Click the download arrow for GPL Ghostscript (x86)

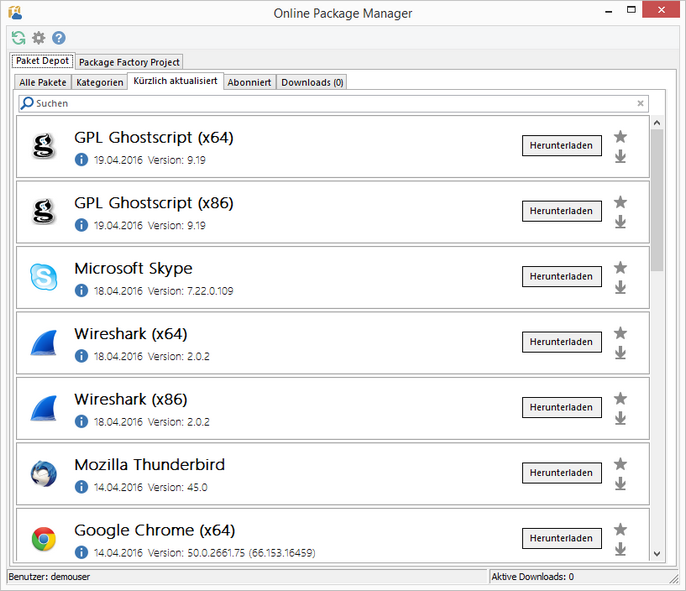(x=620, y=222)
